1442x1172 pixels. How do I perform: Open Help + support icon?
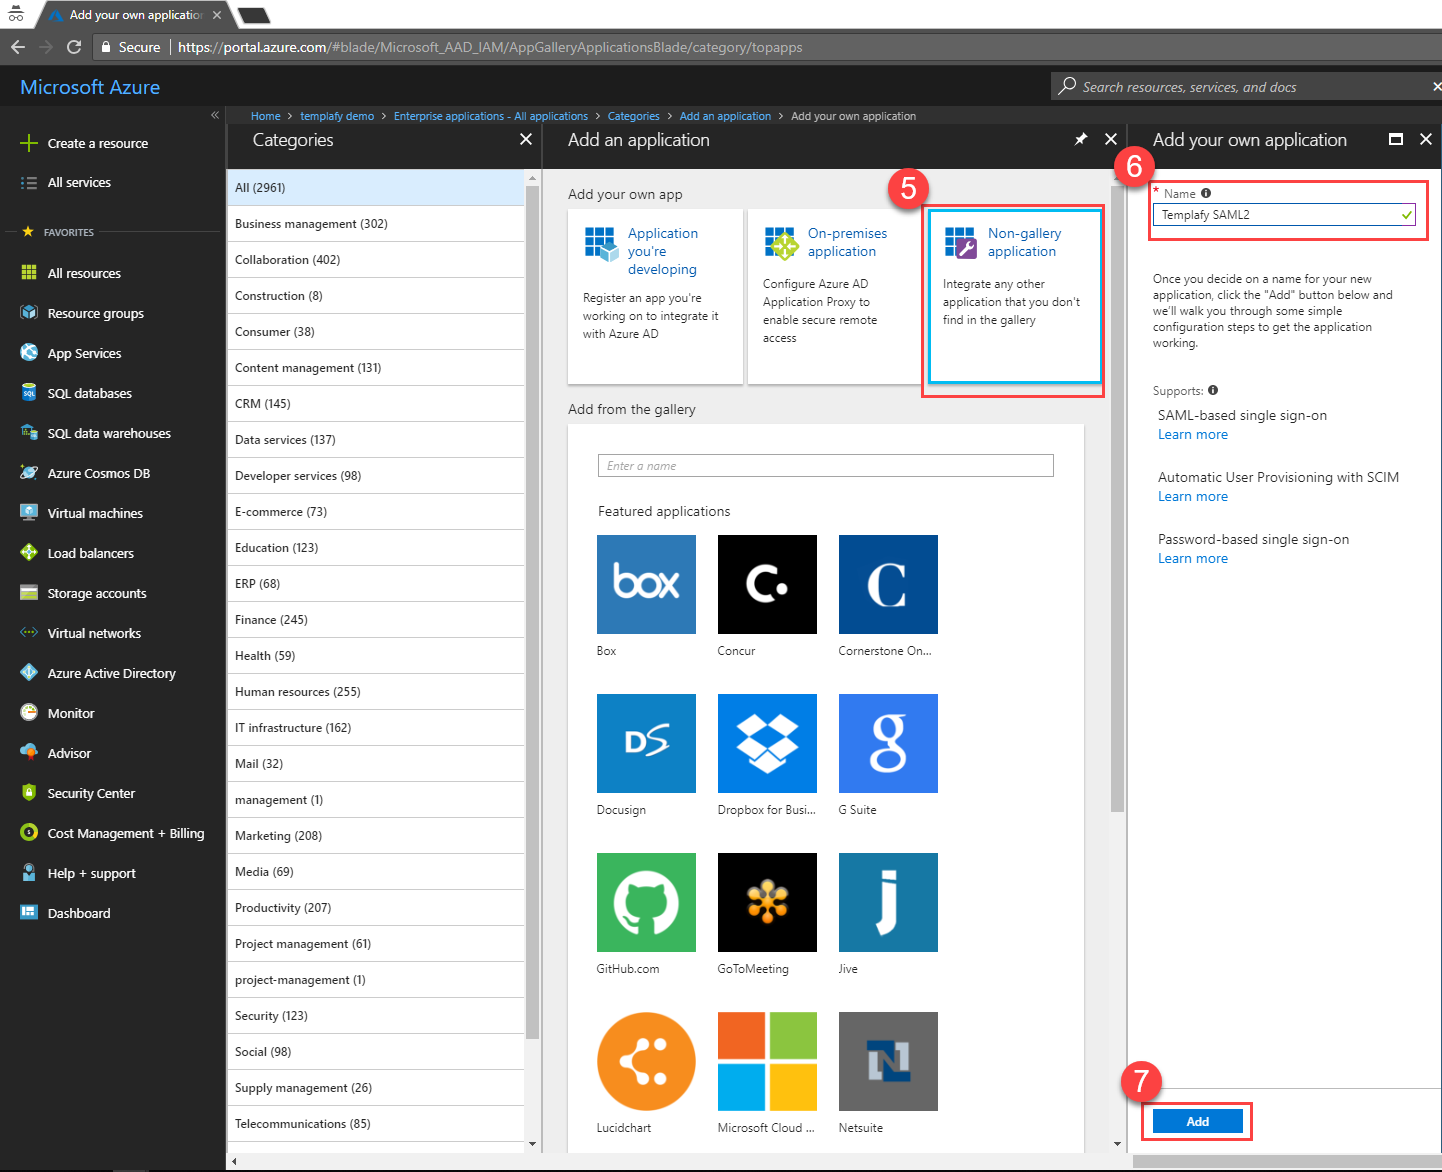[x=29, y=873]
